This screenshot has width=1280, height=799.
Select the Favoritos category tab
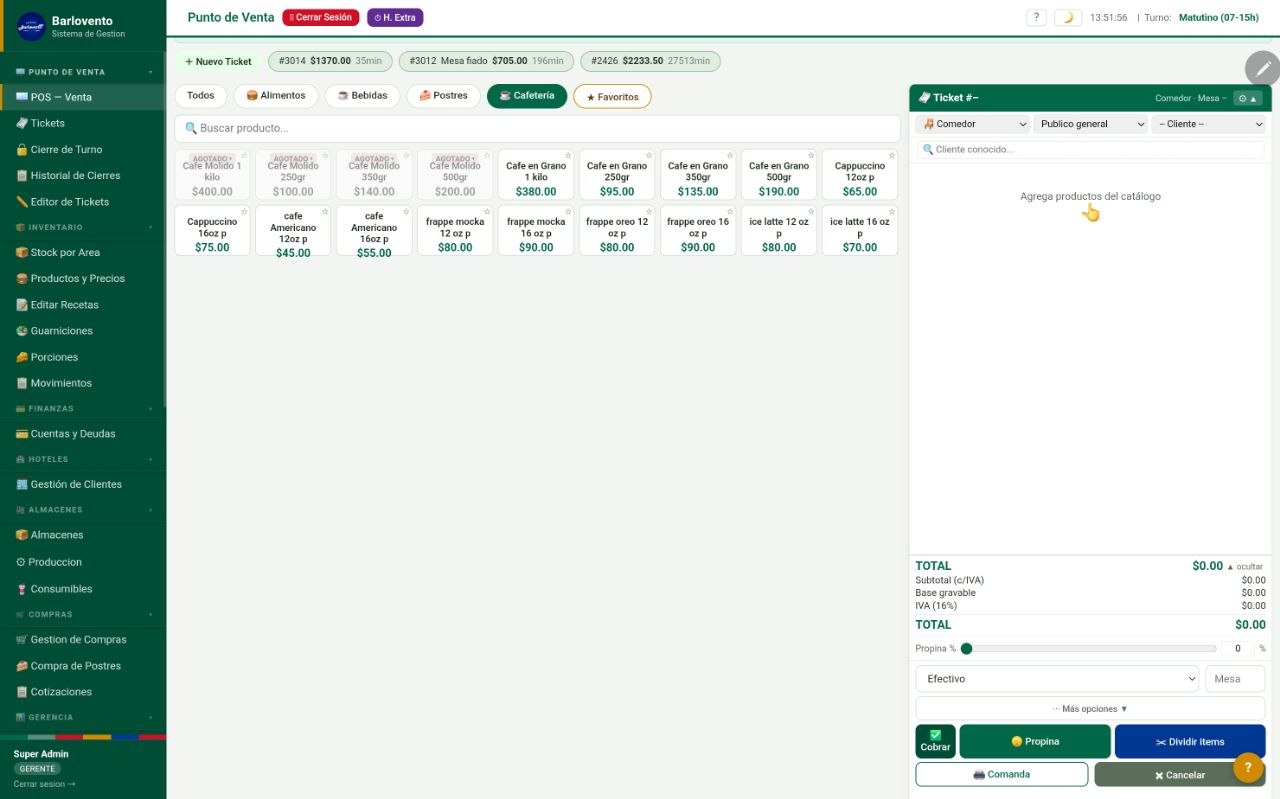pyautogui.click(x=612, y=97)
